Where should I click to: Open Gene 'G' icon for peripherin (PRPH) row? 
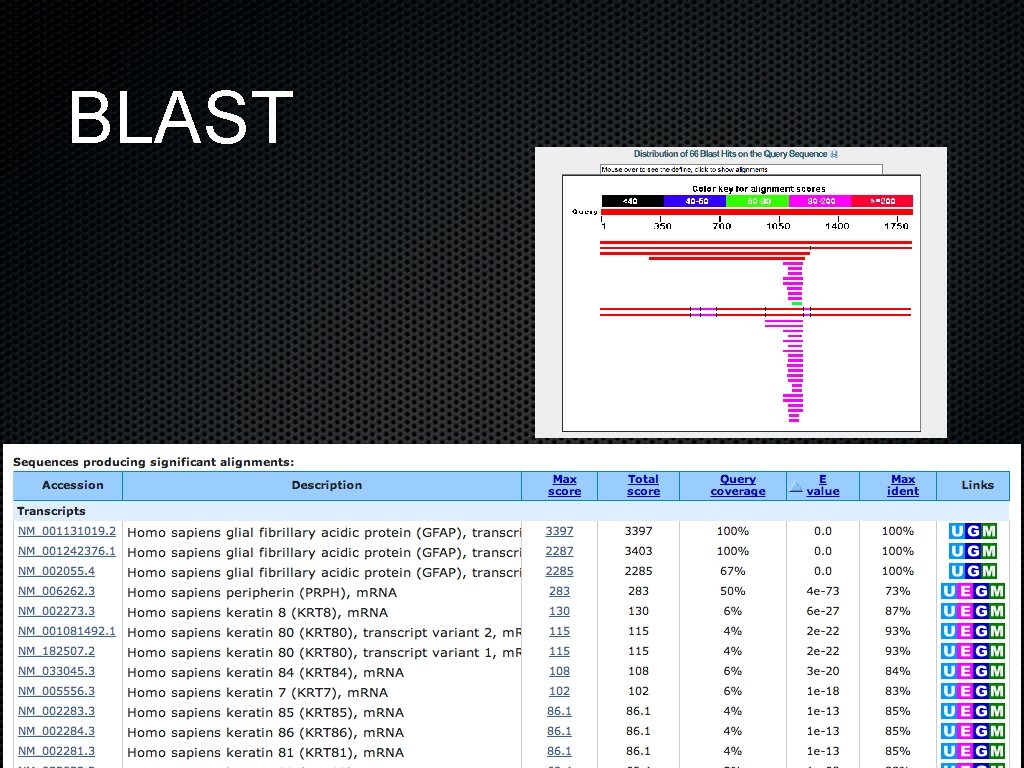click(x=982, y=592)
